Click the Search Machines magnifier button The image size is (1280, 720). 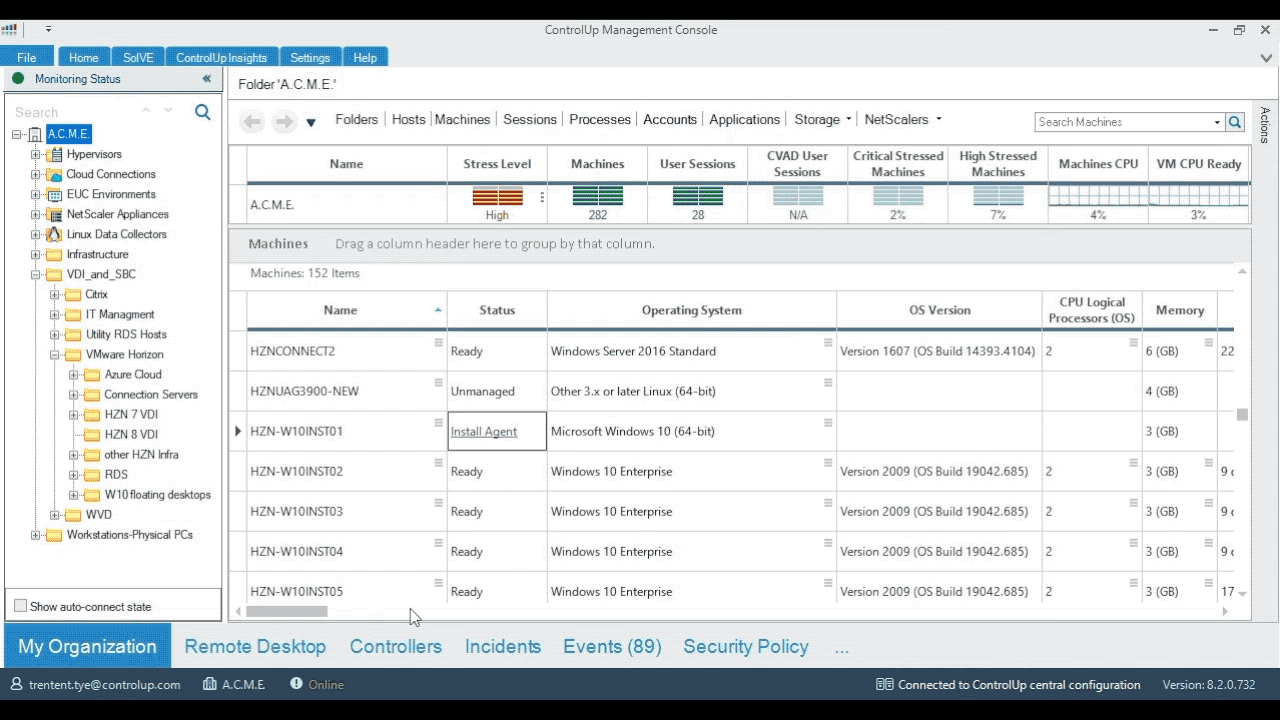tap(1235, 122)
